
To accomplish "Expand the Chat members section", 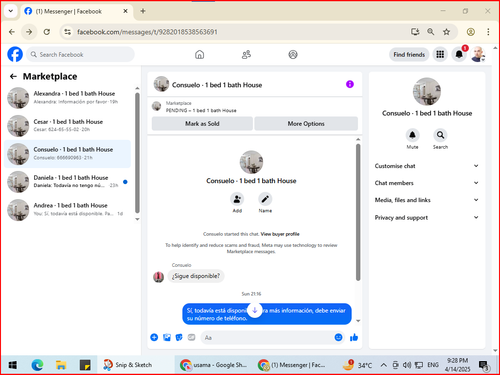I will click(x=427, y=183).
